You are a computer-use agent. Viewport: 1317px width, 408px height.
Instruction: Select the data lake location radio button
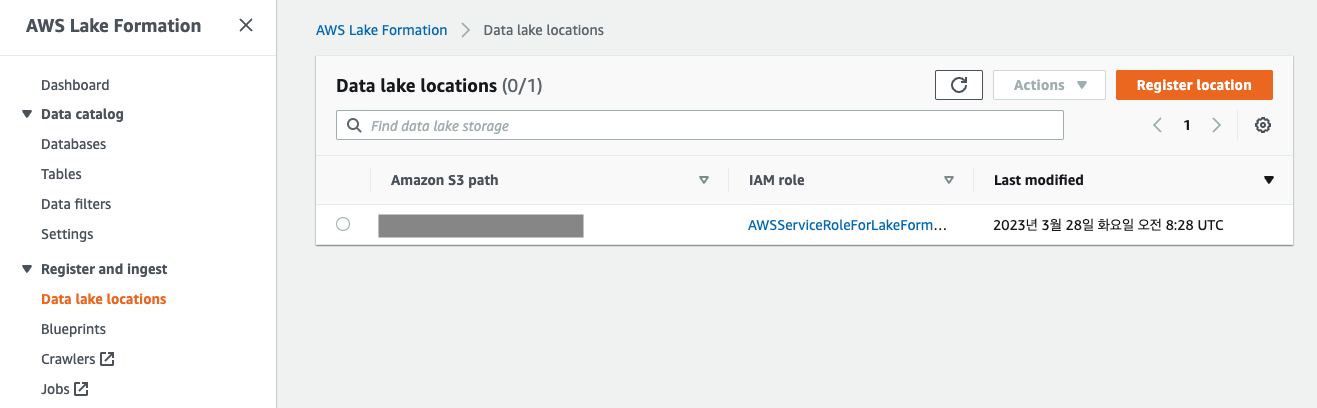coord(343,224)
